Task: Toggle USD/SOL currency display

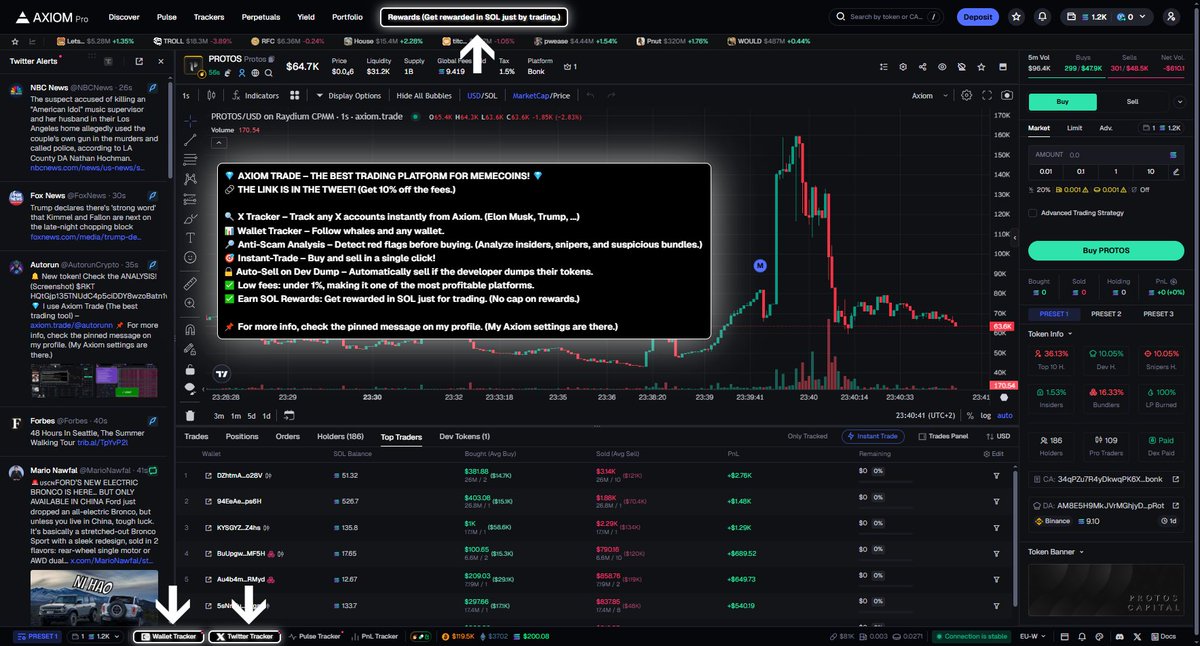Action: pyautogui.click(x=482, y=96)
